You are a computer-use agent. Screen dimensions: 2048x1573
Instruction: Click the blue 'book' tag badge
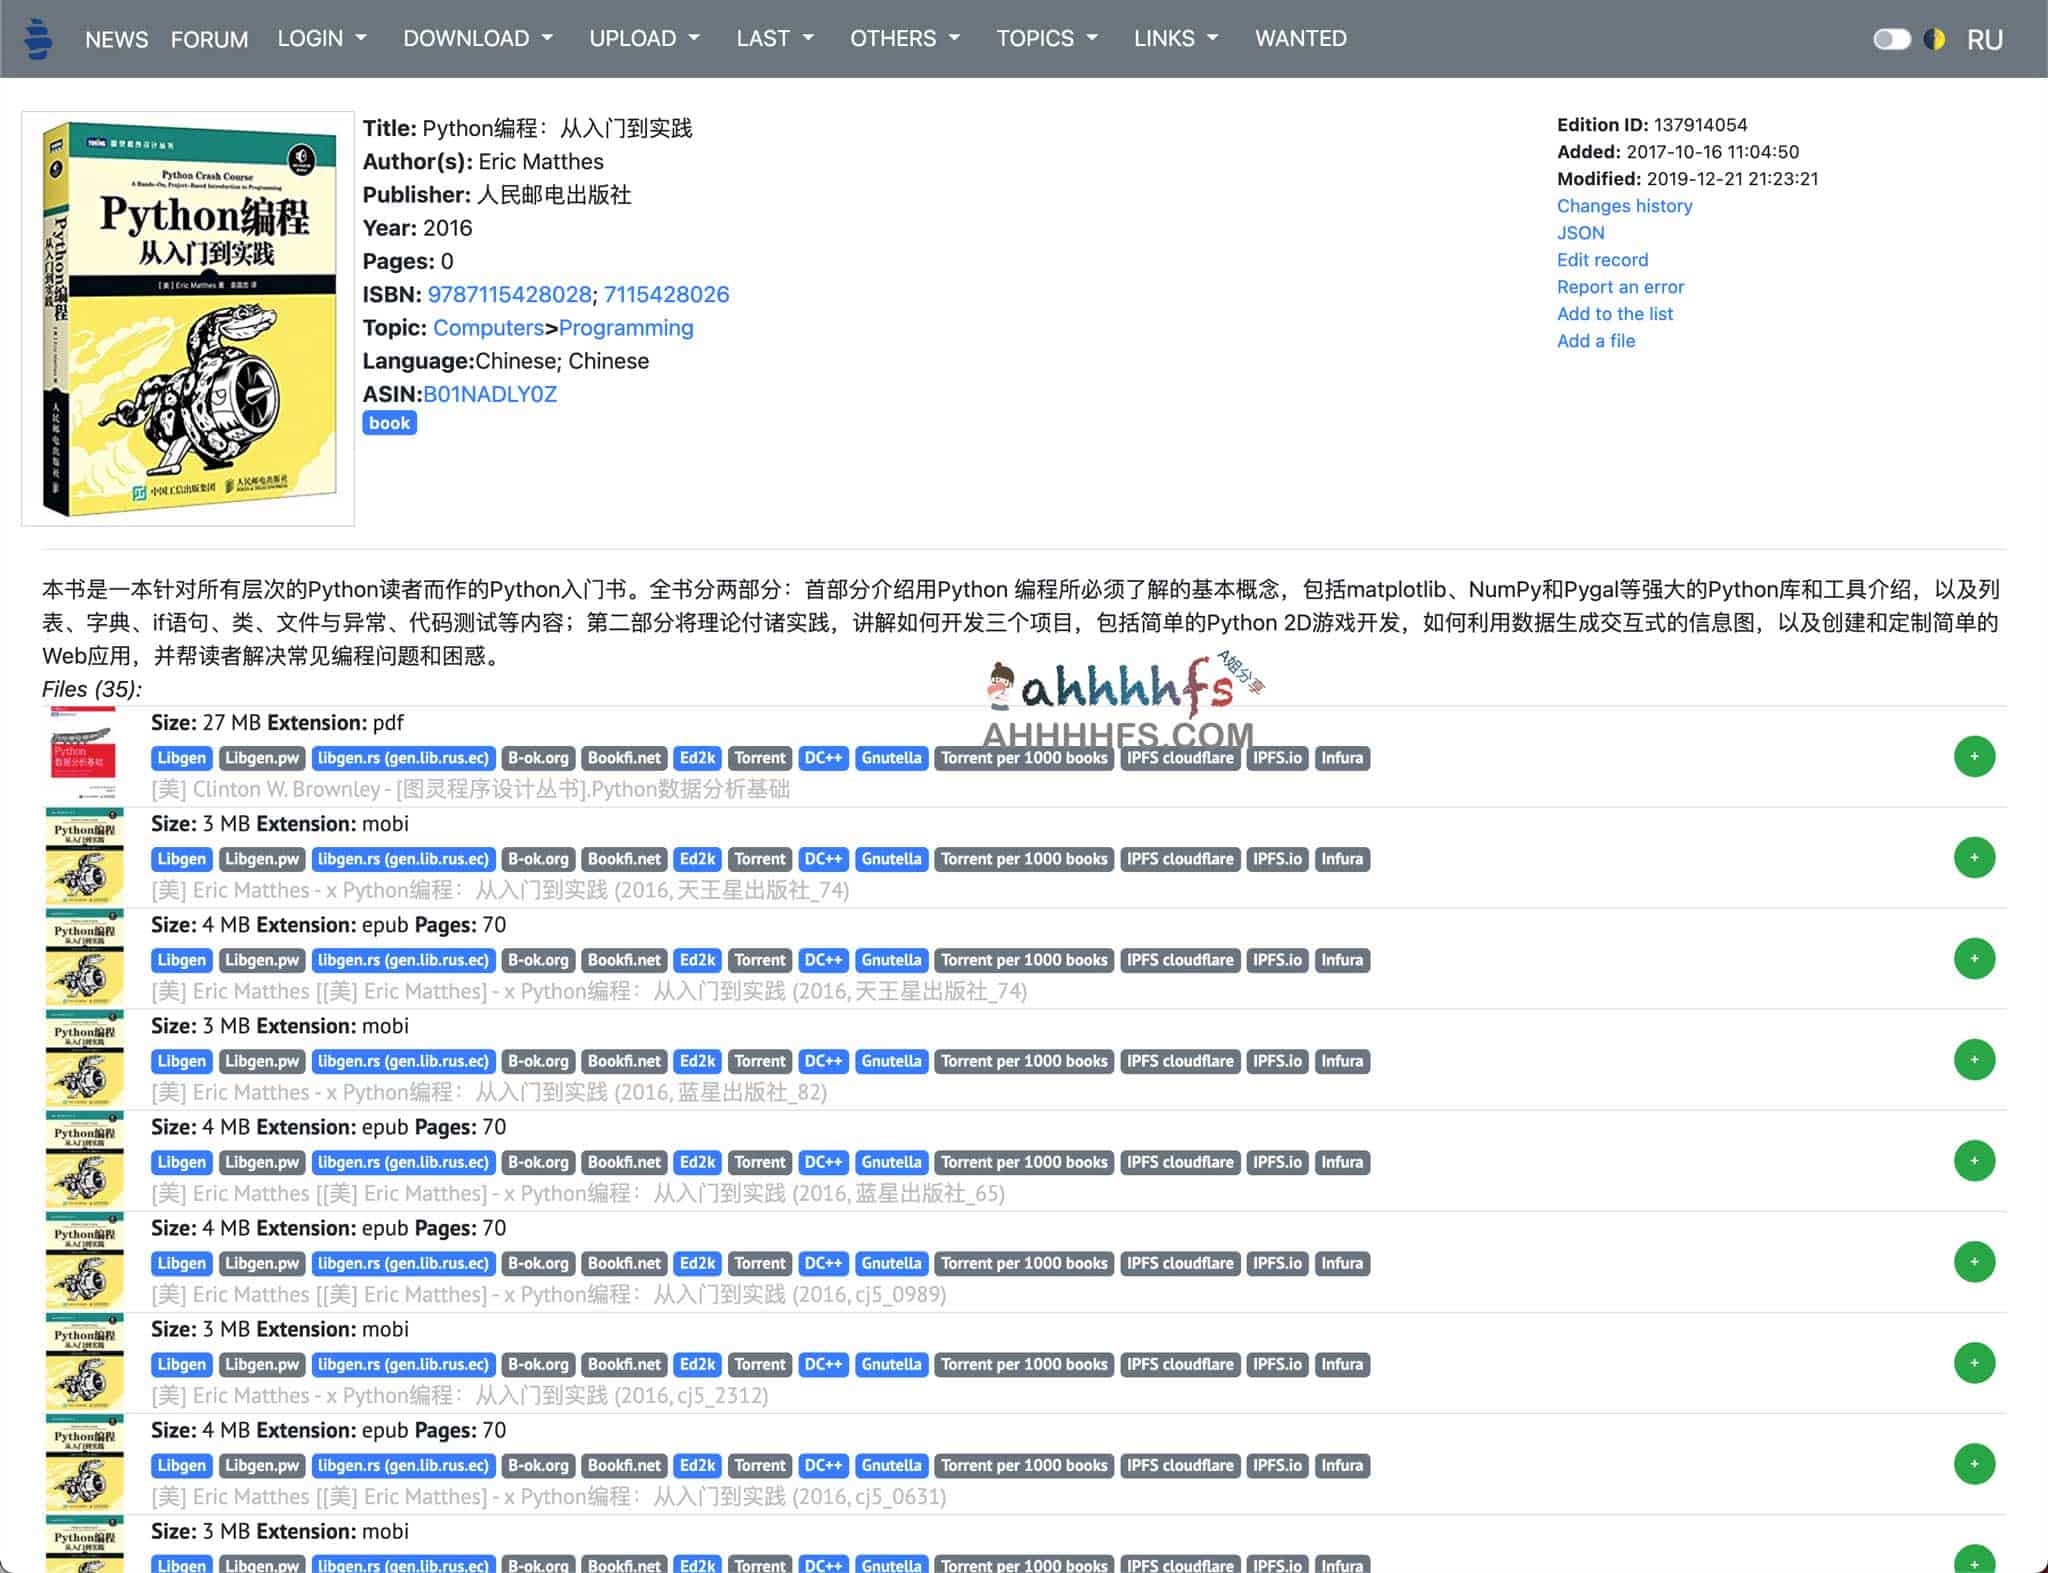coord(389,423)
